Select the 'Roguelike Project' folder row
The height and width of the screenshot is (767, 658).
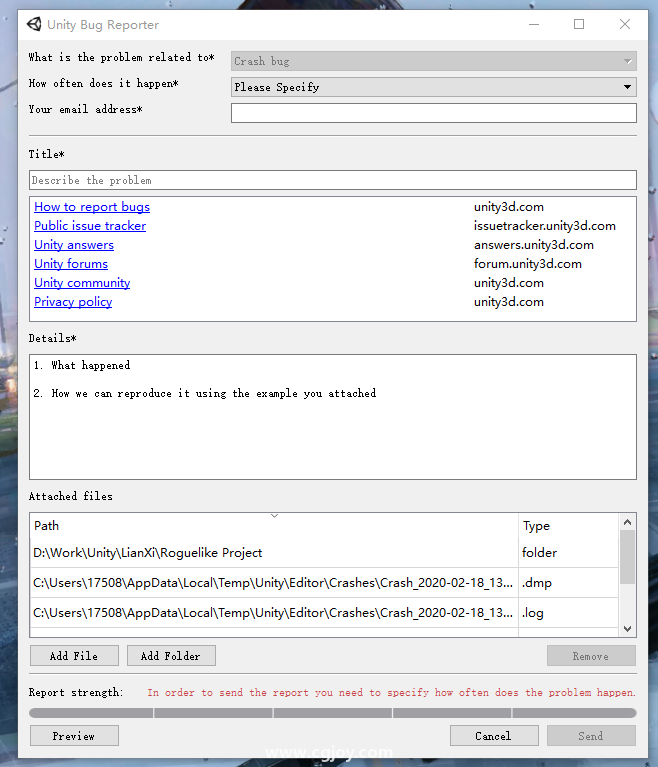pyautogui.click(x=274, y=553)
